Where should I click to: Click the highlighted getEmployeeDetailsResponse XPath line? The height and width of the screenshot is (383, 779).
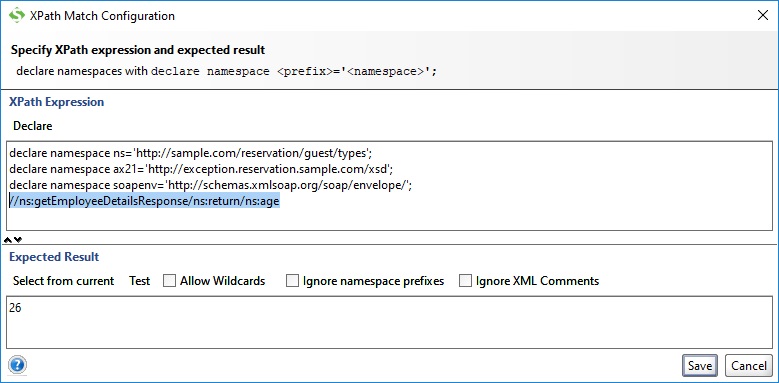pos(144,202)
